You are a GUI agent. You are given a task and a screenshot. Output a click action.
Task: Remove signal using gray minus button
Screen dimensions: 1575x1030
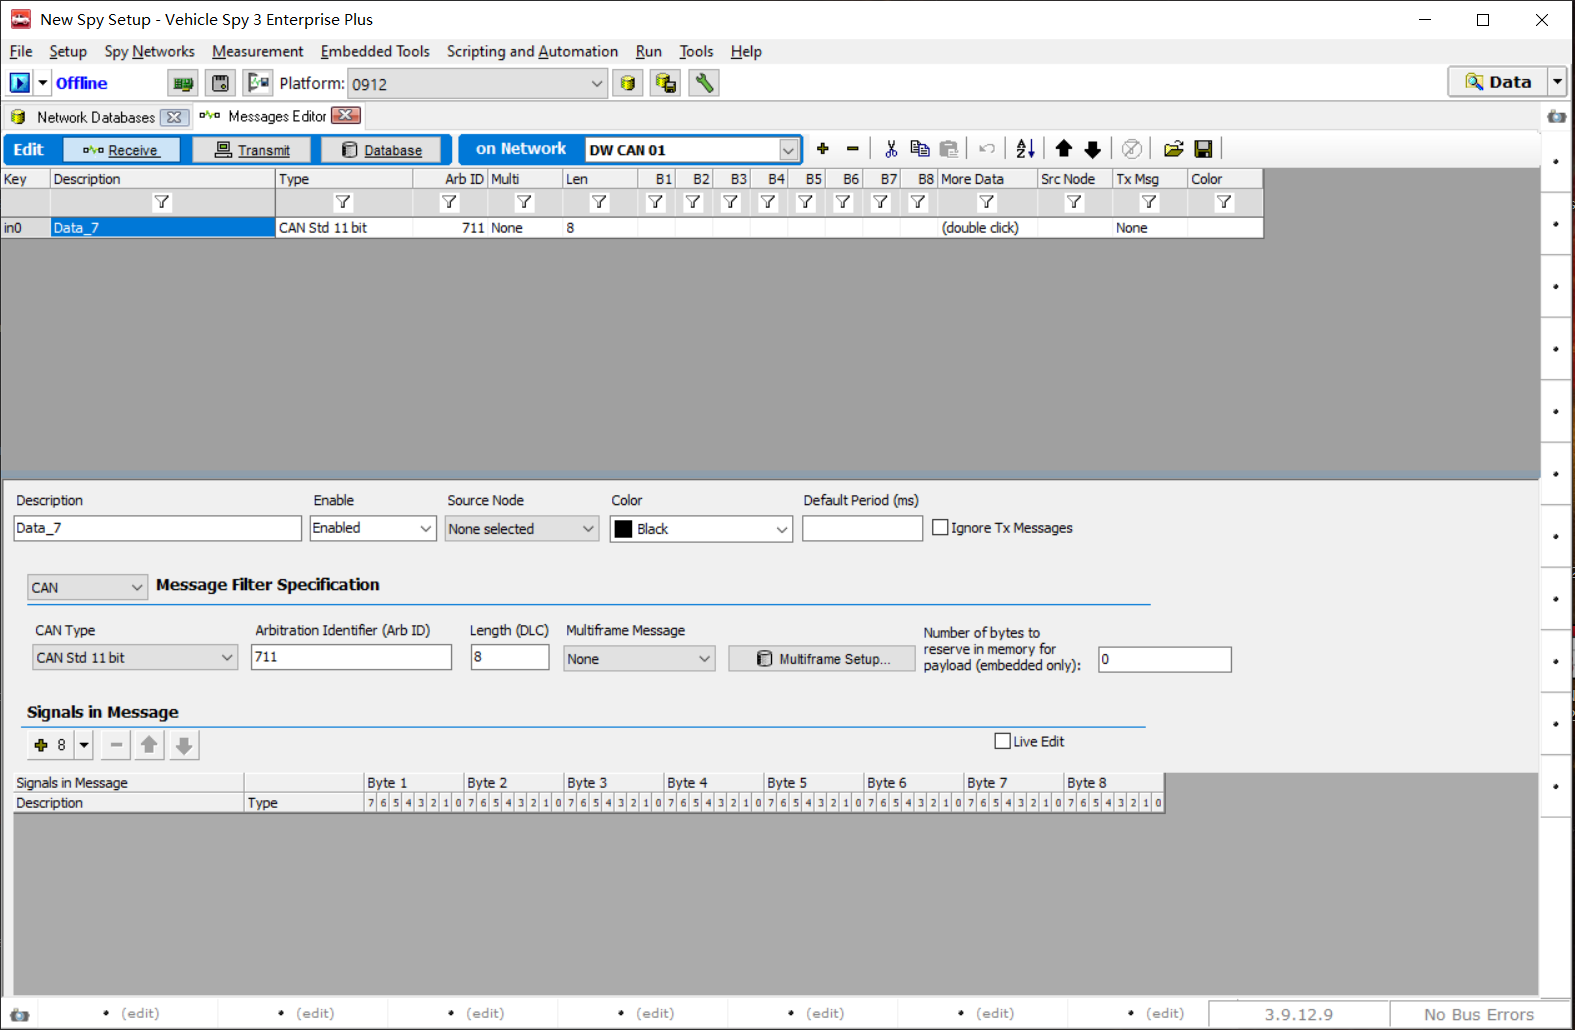pyautogui.click(x=116, y=745)
